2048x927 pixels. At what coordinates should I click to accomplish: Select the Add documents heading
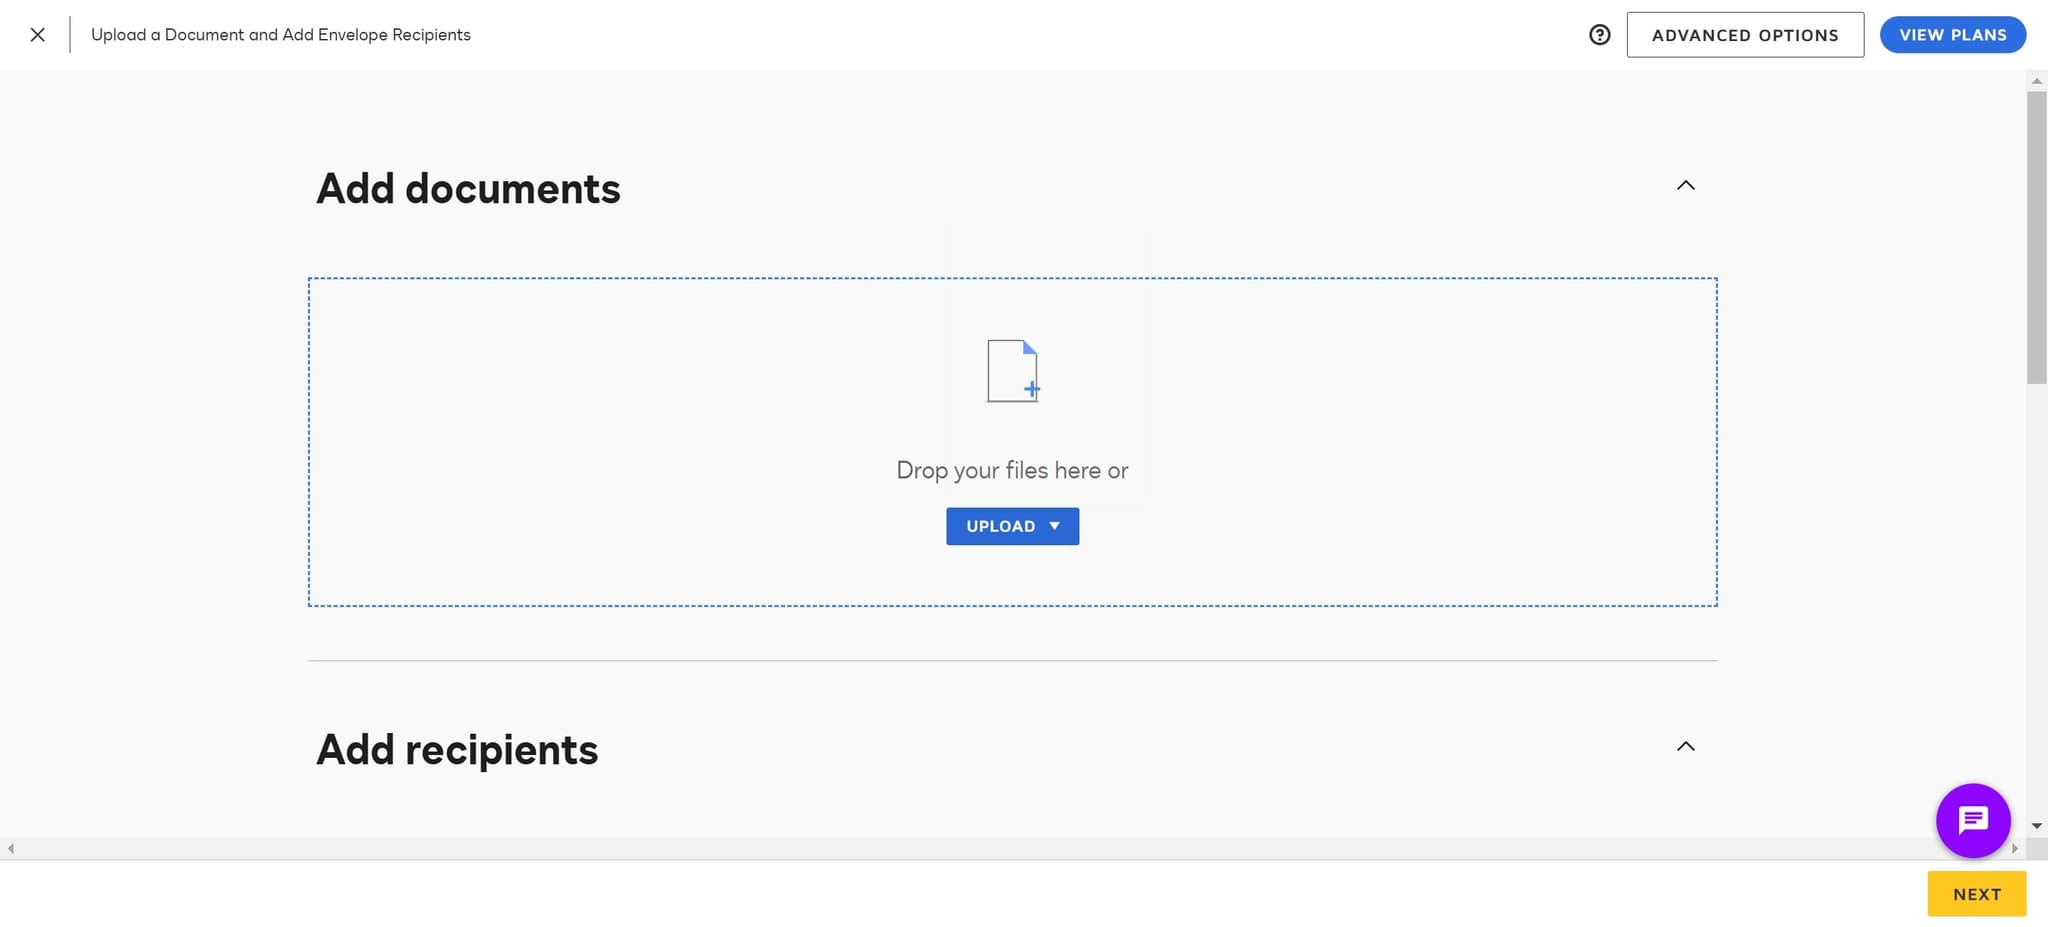click(468, 188)
